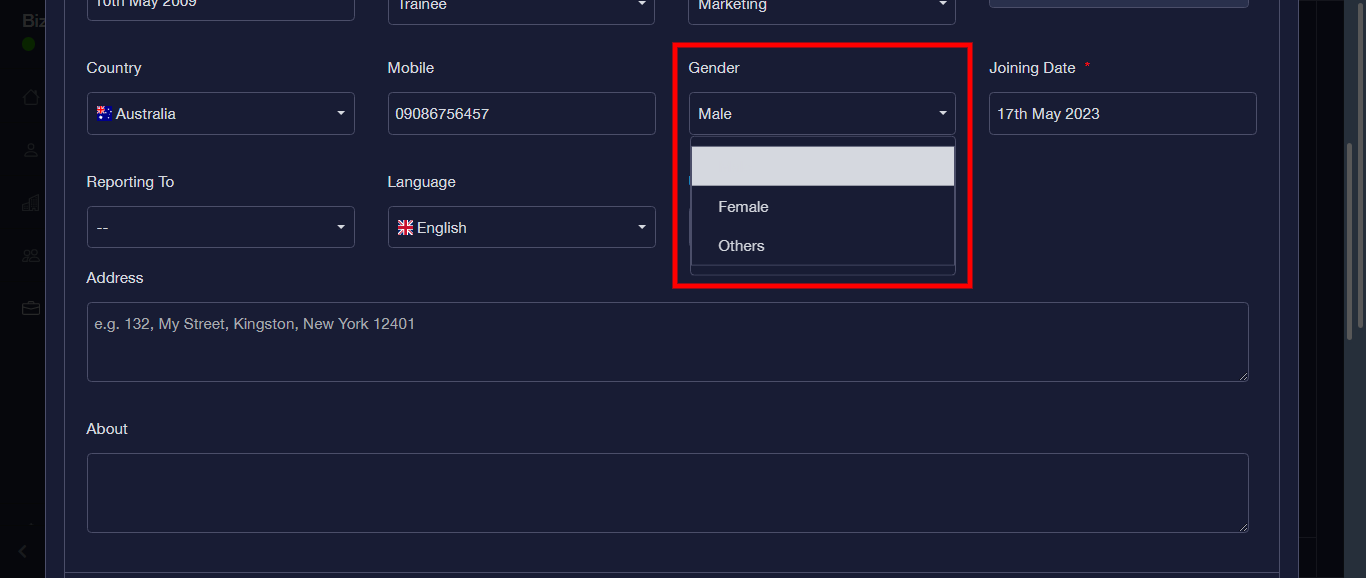Choose Others from the gender list

tap(741, 246)
